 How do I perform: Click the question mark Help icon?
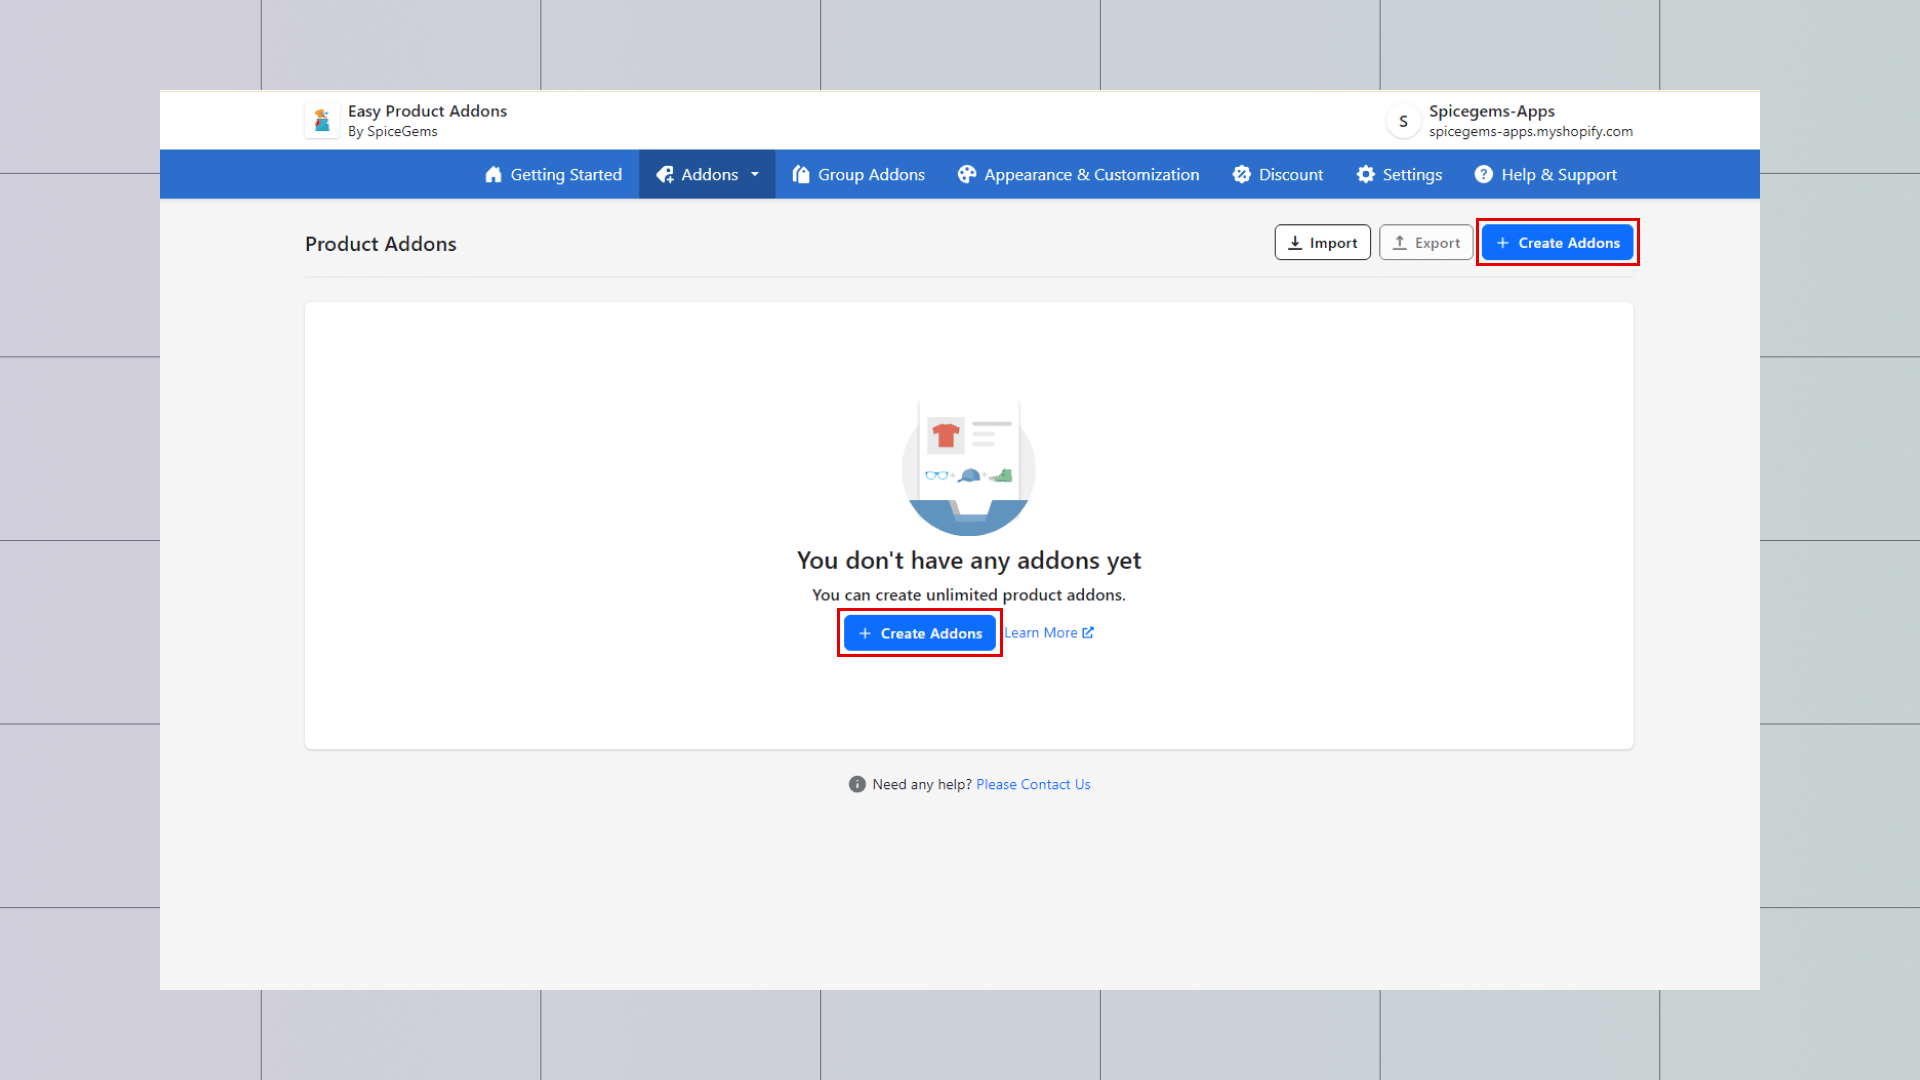[1484, 175]
